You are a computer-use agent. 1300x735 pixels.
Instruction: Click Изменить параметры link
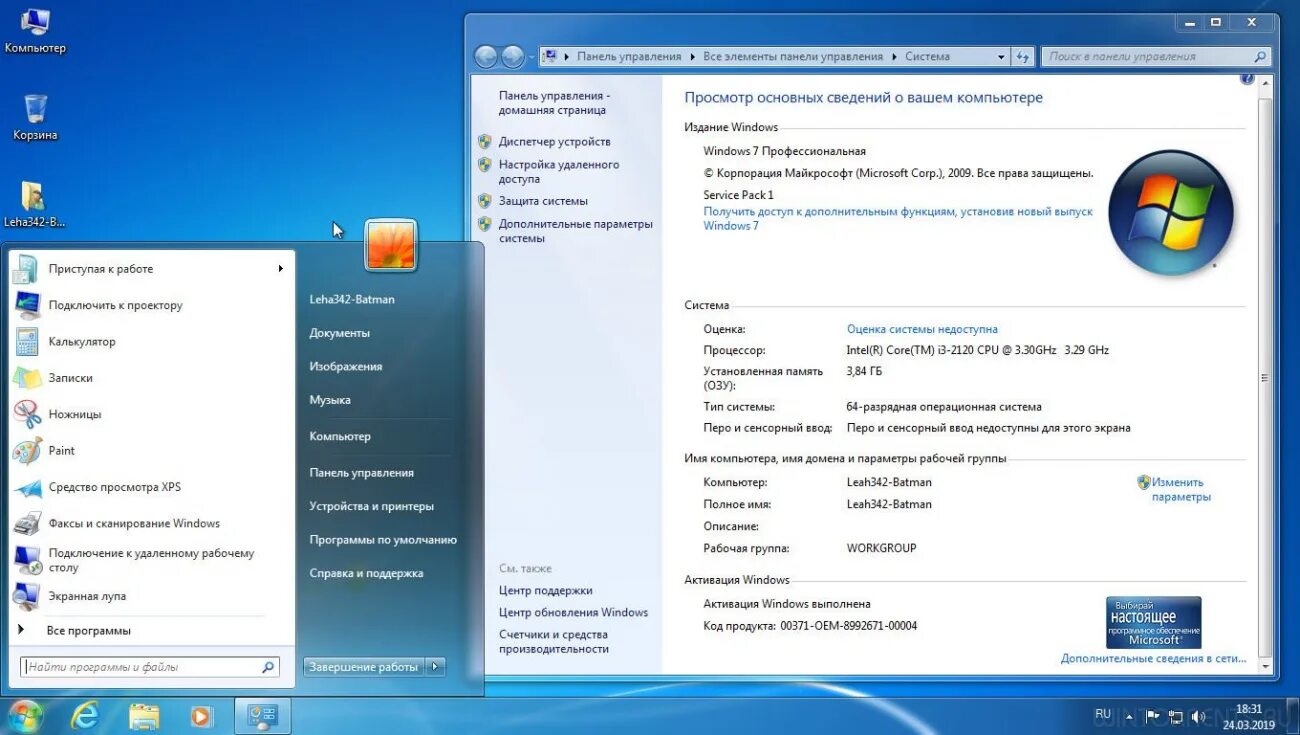(1180, 489)
